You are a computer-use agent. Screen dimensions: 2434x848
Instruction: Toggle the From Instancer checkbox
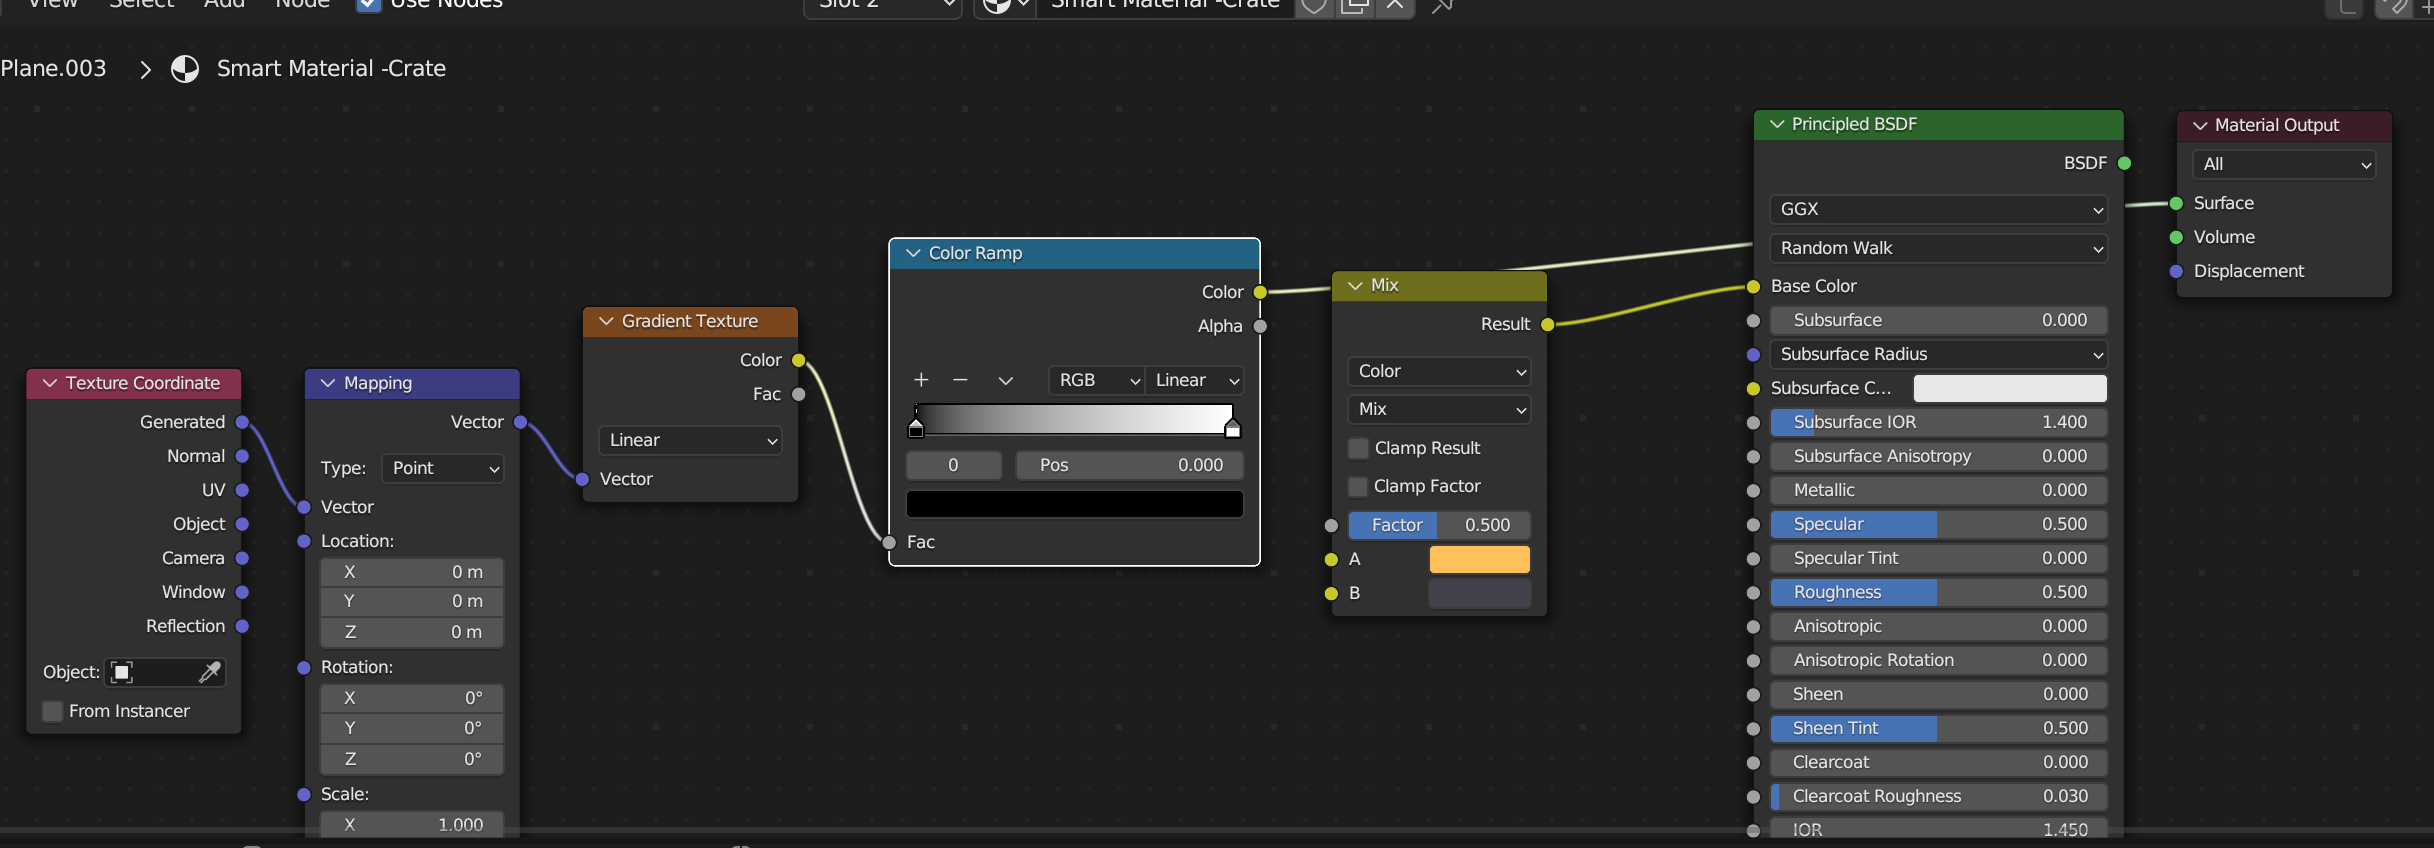(53, 711)
